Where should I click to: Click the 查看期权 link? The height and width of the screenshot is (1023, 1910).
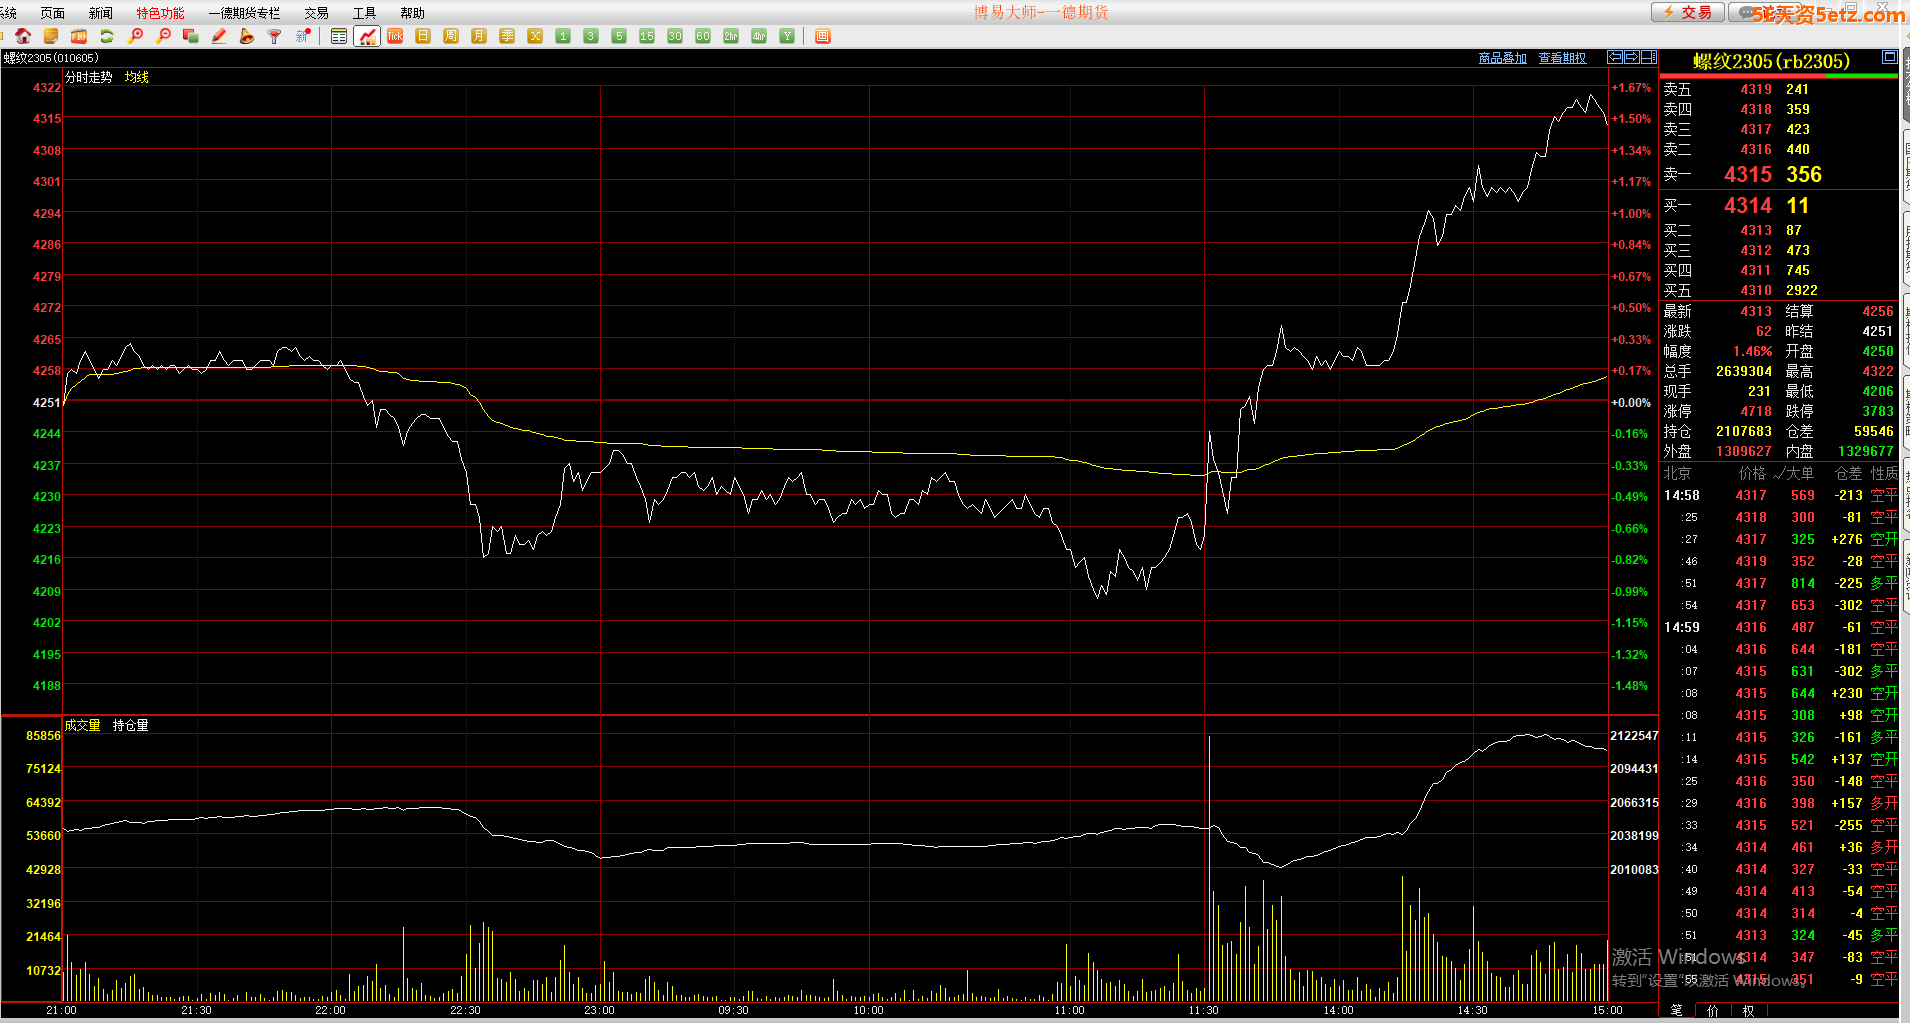click(x=1562, y=58)
